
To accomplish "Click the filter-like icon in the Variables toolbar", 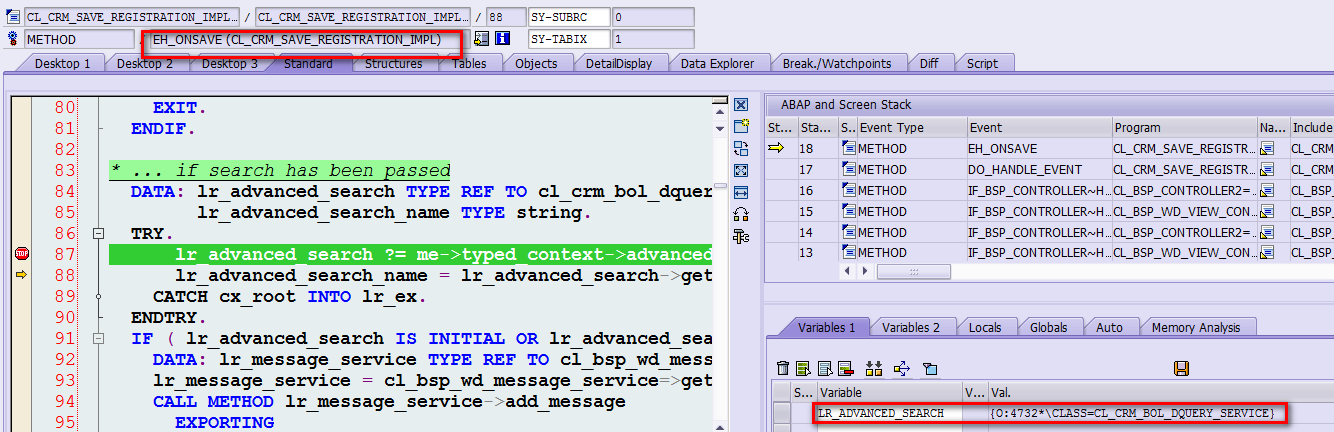I will coord(929,369).
